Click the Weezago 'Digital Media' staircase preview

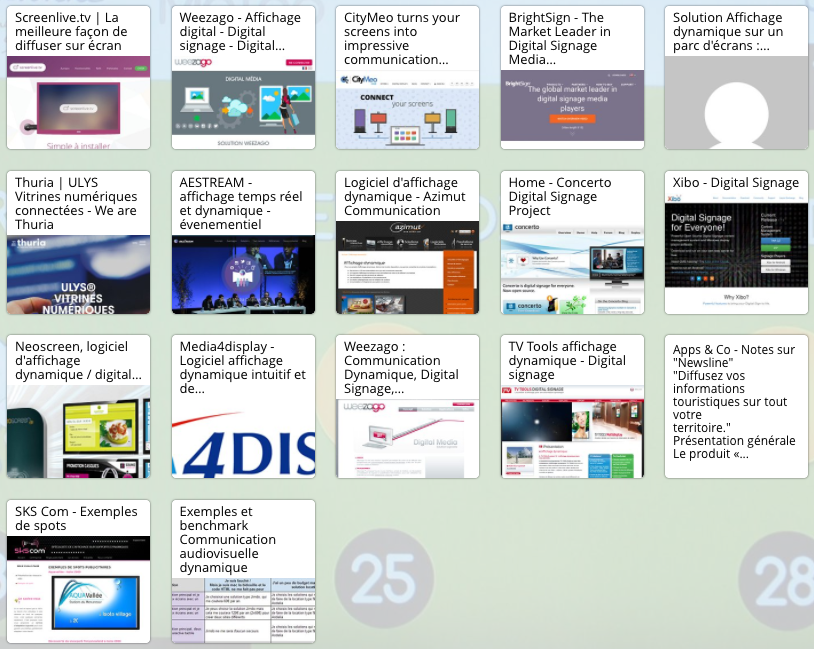point(408,439)
